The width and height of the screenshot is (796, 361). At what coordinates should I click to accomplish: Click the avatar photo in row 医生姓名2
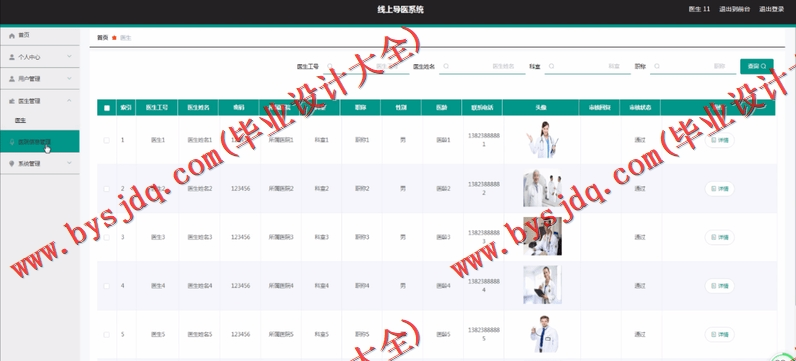point(542,188)
